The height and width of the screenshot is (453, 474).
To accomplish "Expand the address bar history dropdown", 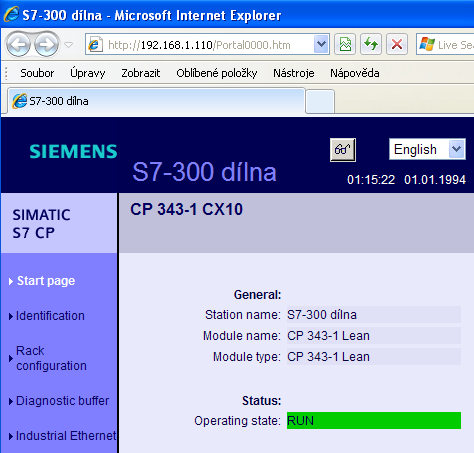I will [x=321, y=44].
